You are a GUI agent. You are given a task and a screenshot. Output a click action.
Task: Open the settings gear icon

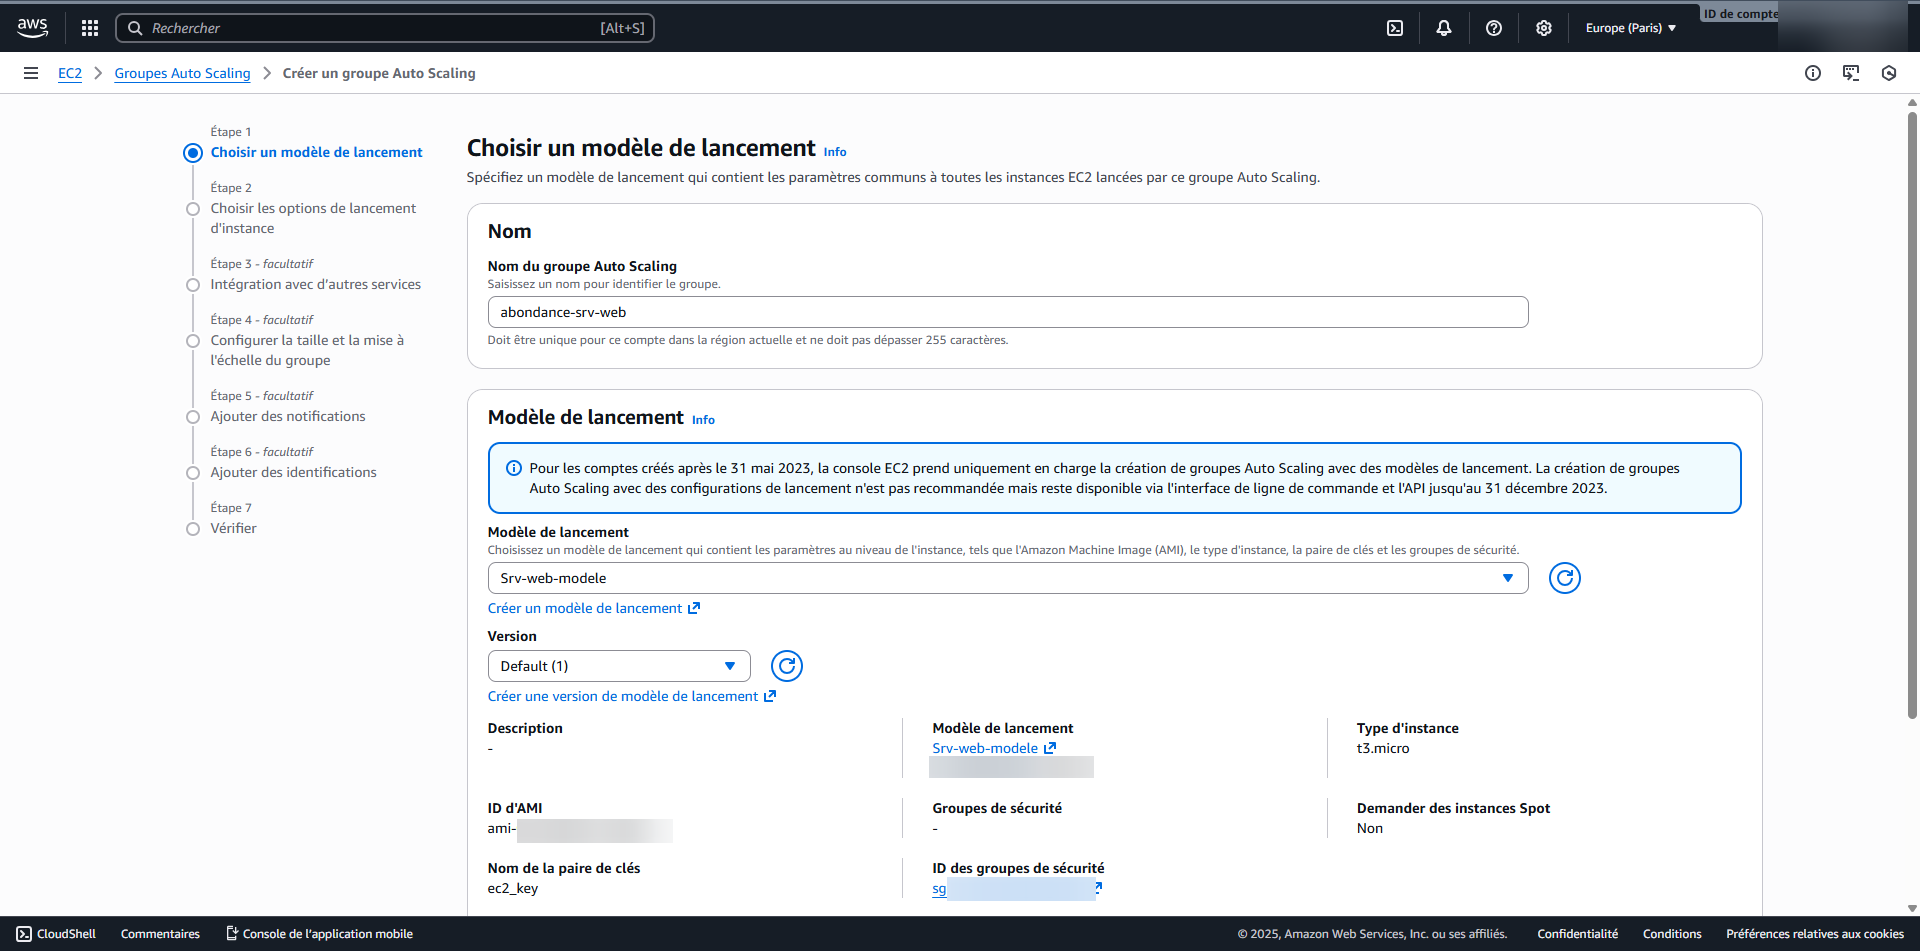[x=1544, y=28]
